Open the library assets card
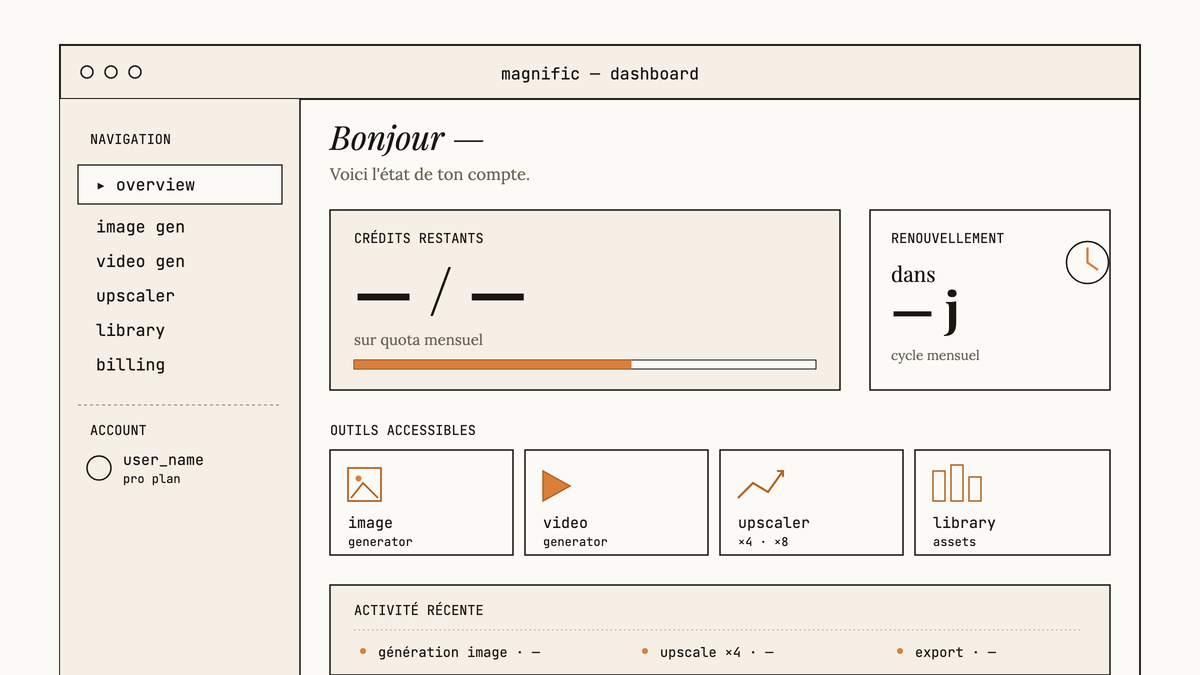Viewport: 1200px width, 675px height. click(x=1012, y=502)
